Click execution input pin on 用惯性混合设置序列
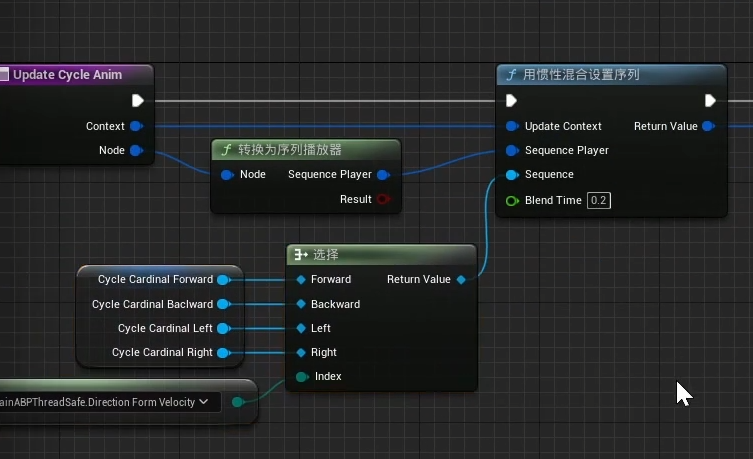Viewport: 753px width, 459px height. point(511,100)
